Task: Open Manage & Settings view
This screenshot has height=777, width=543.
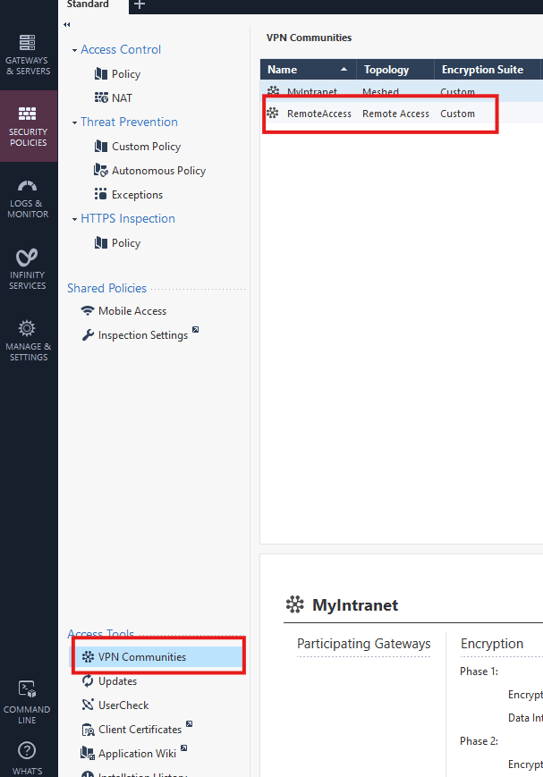Action: click(x=28, y=341)
